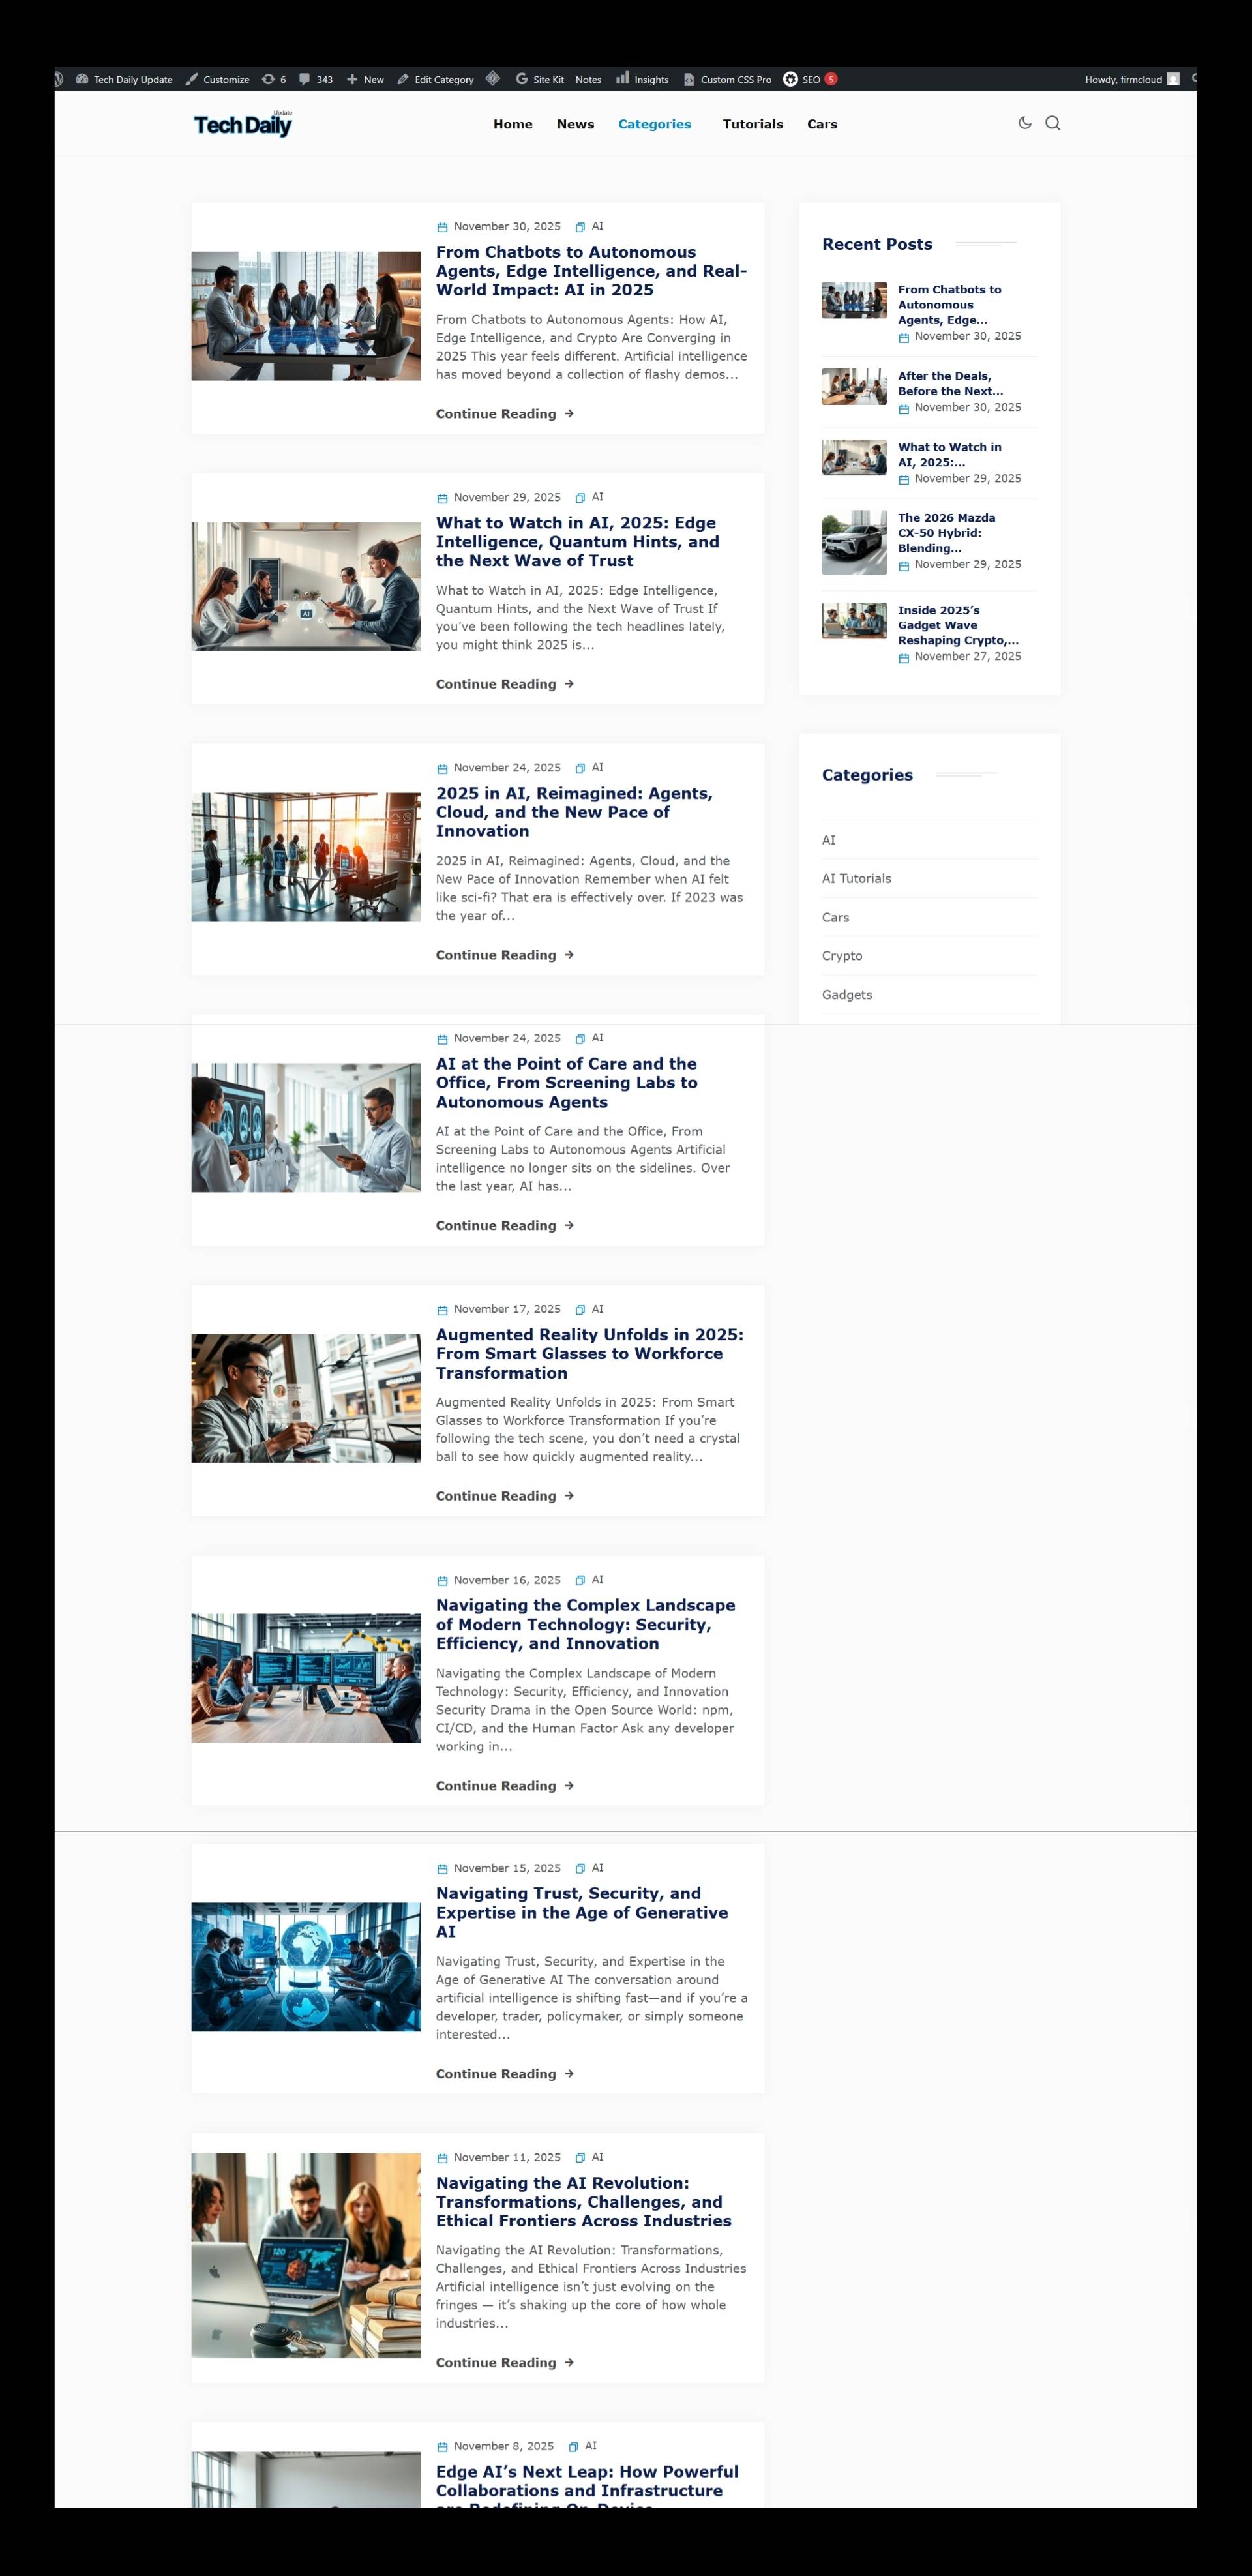1252x2576 pixels.
Task: Open the Tutorials nav item
Action: point(753,124)
